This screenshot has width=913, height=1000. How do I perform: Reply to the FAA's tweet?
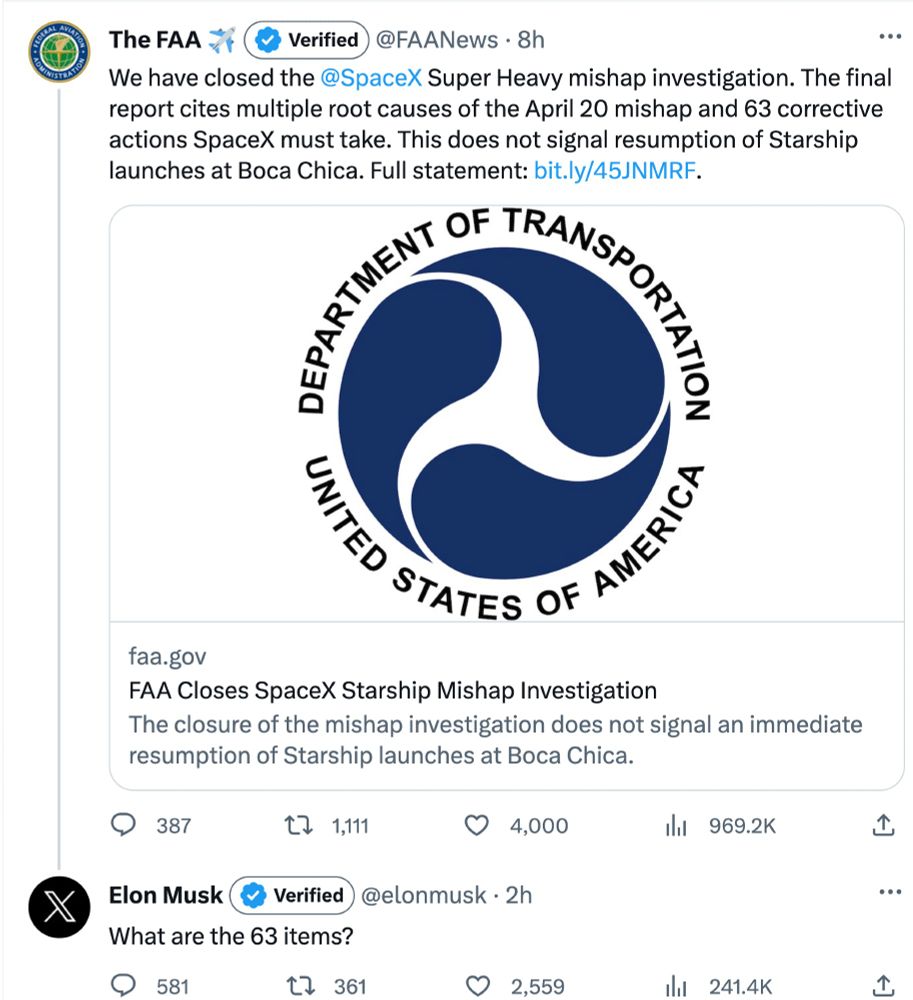[x=122, y=825]
